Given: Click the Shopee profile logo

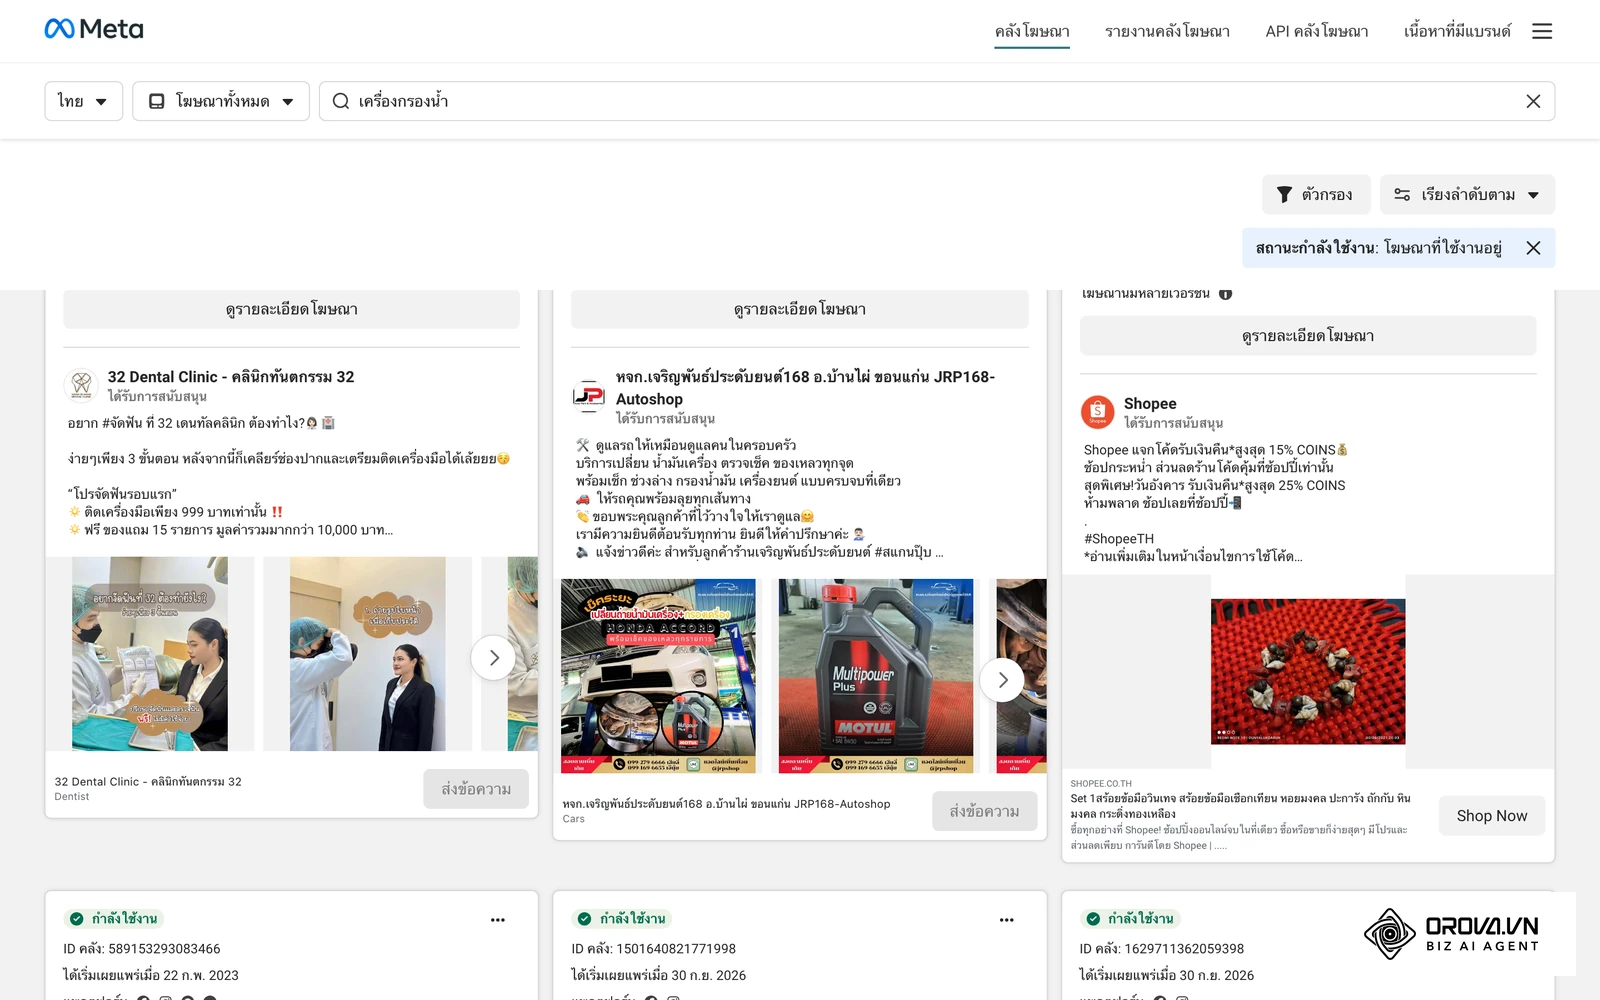Looking at the screenshot, I should pos(1097,412).
